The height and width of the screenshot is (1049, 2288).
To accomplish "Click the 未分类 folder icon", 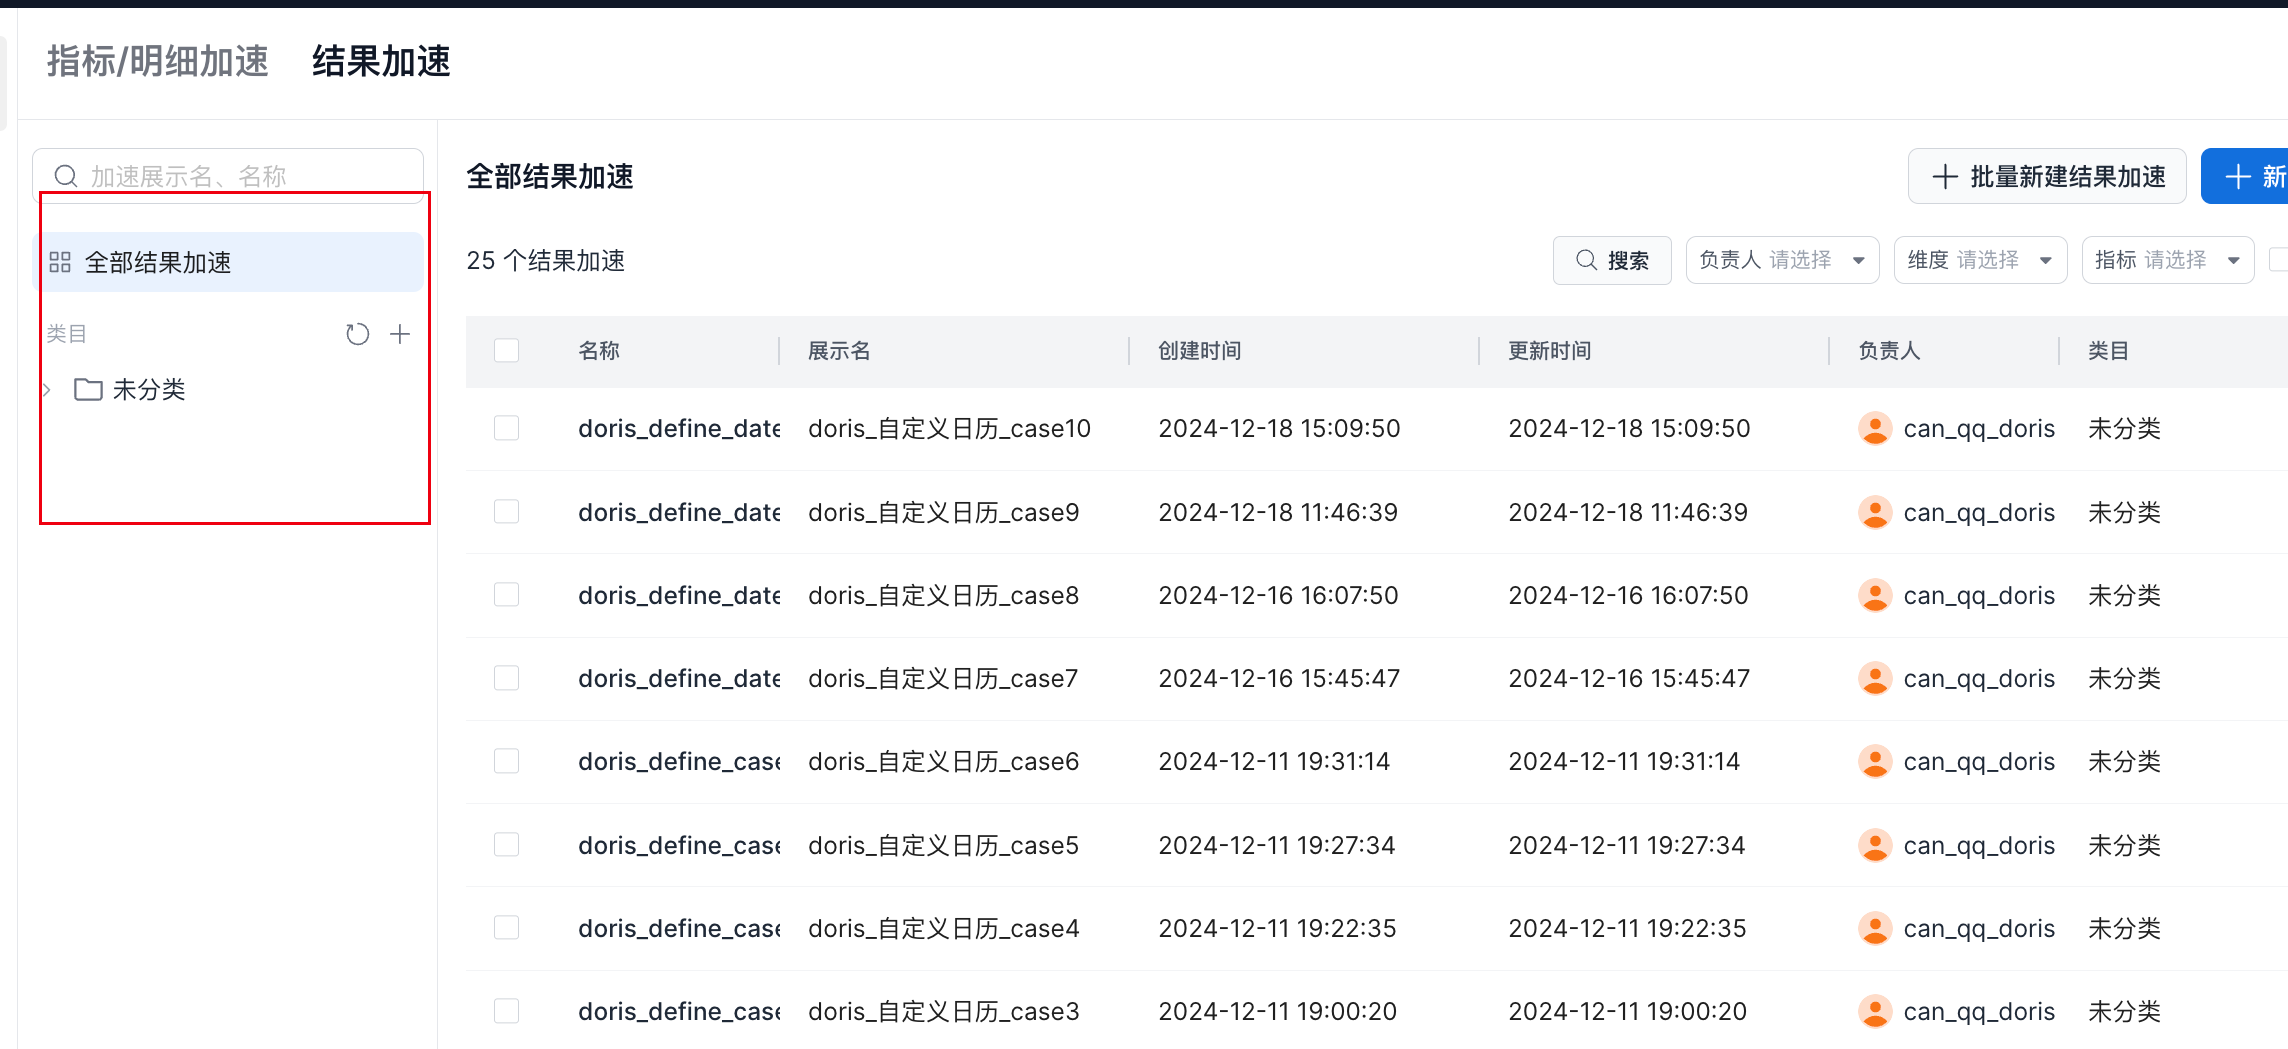I will [88, 389].
